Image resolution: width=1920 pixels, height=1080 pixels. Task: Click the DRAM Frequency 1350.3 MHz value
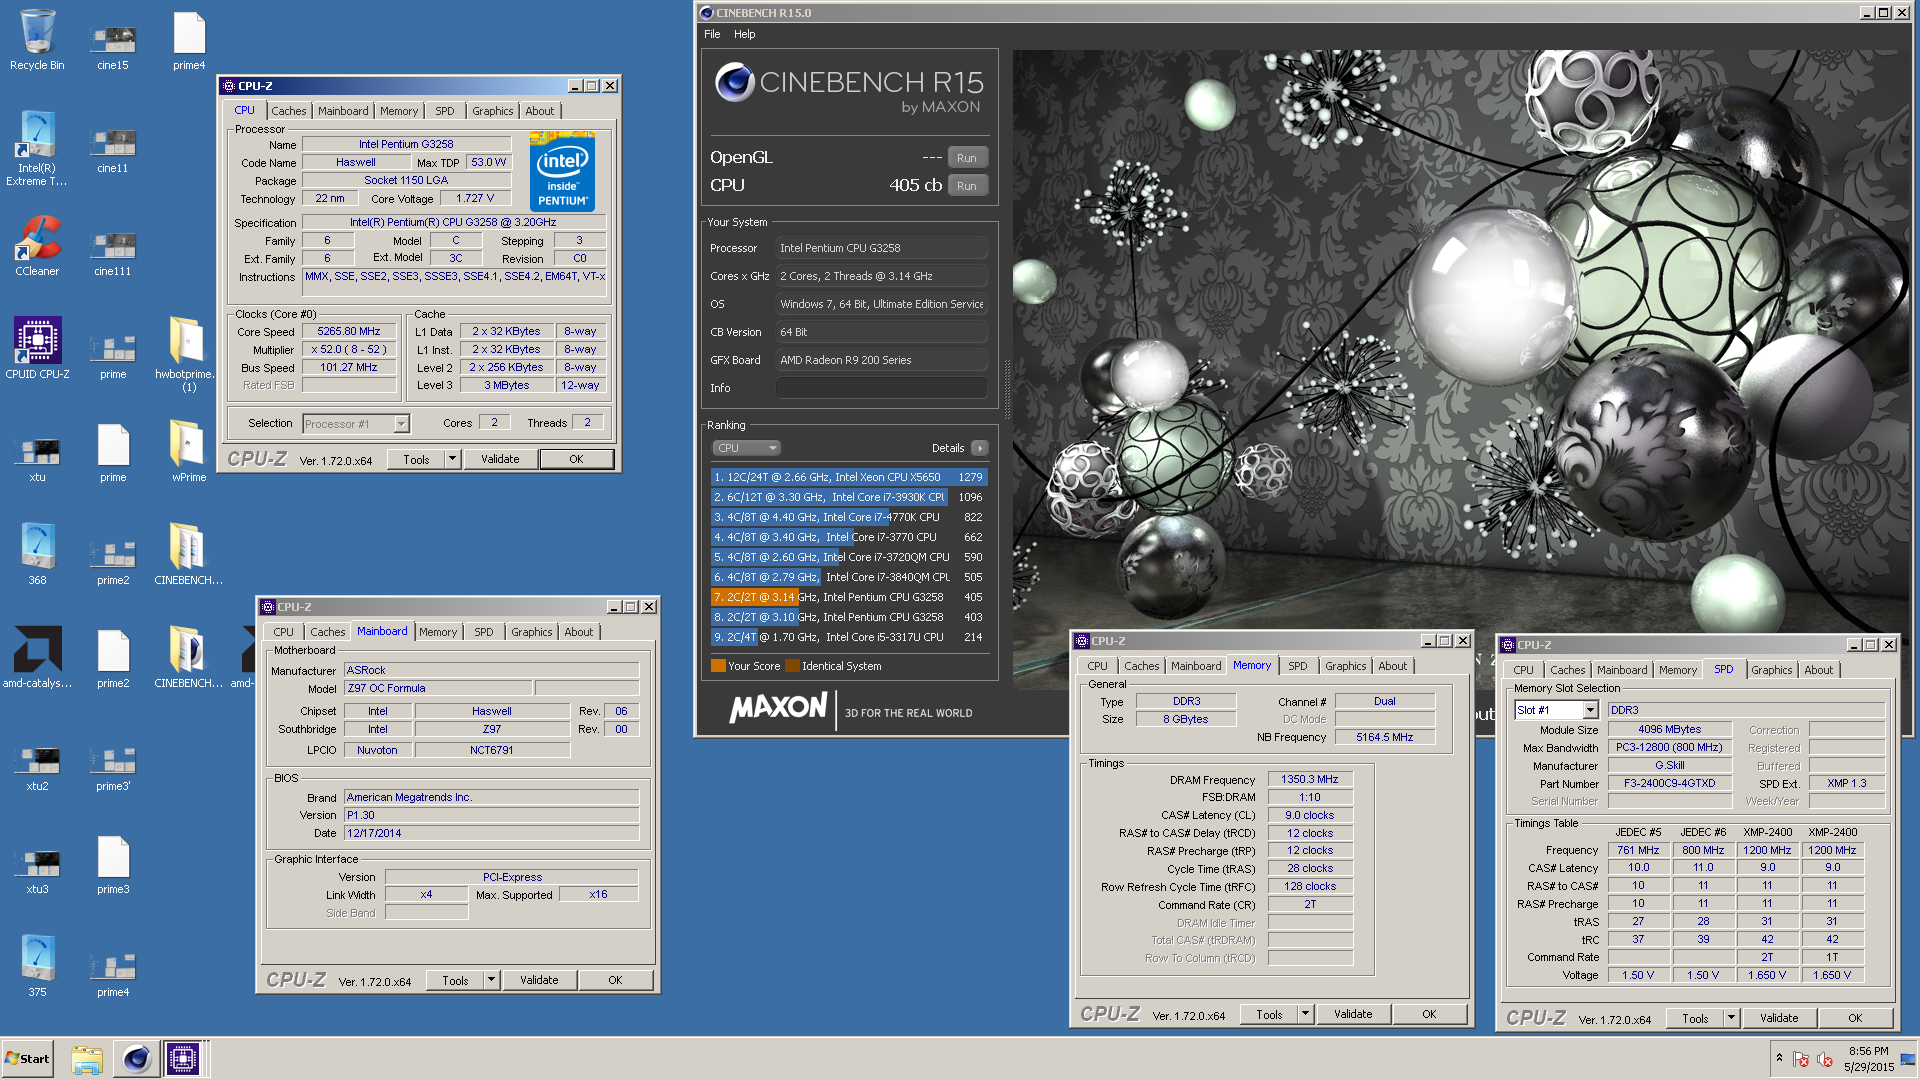[x=1310, y=779]
